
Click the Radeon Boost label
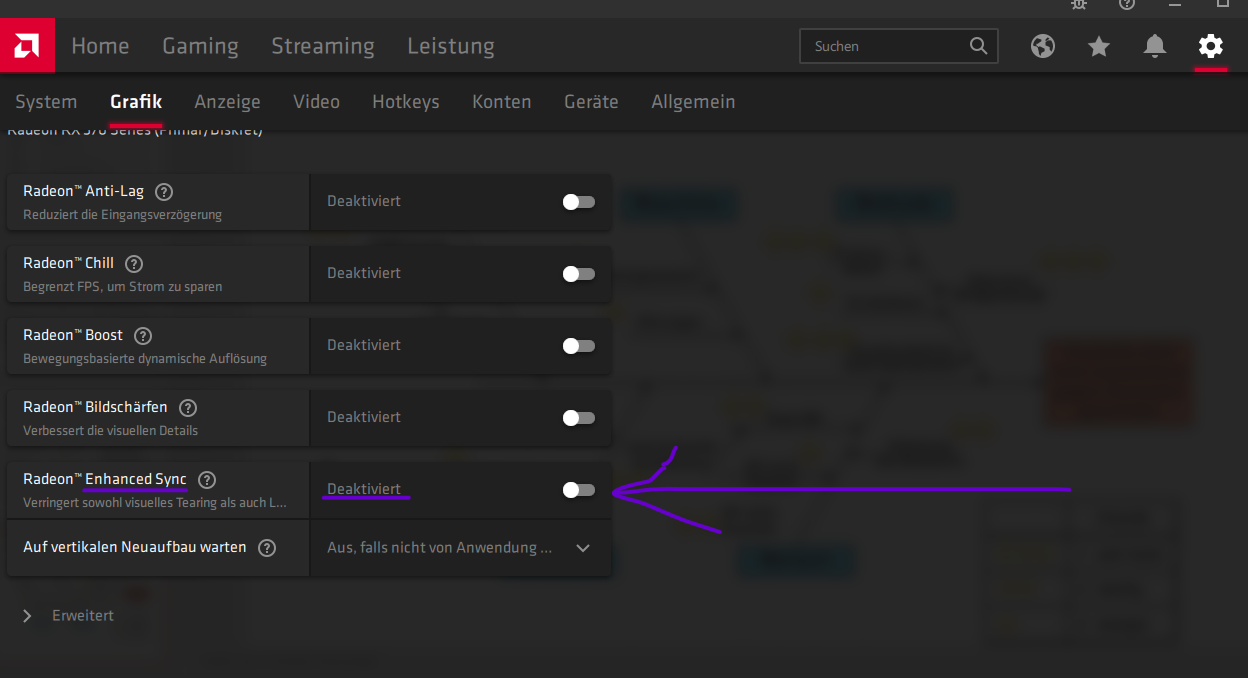[x=73, y=335]
